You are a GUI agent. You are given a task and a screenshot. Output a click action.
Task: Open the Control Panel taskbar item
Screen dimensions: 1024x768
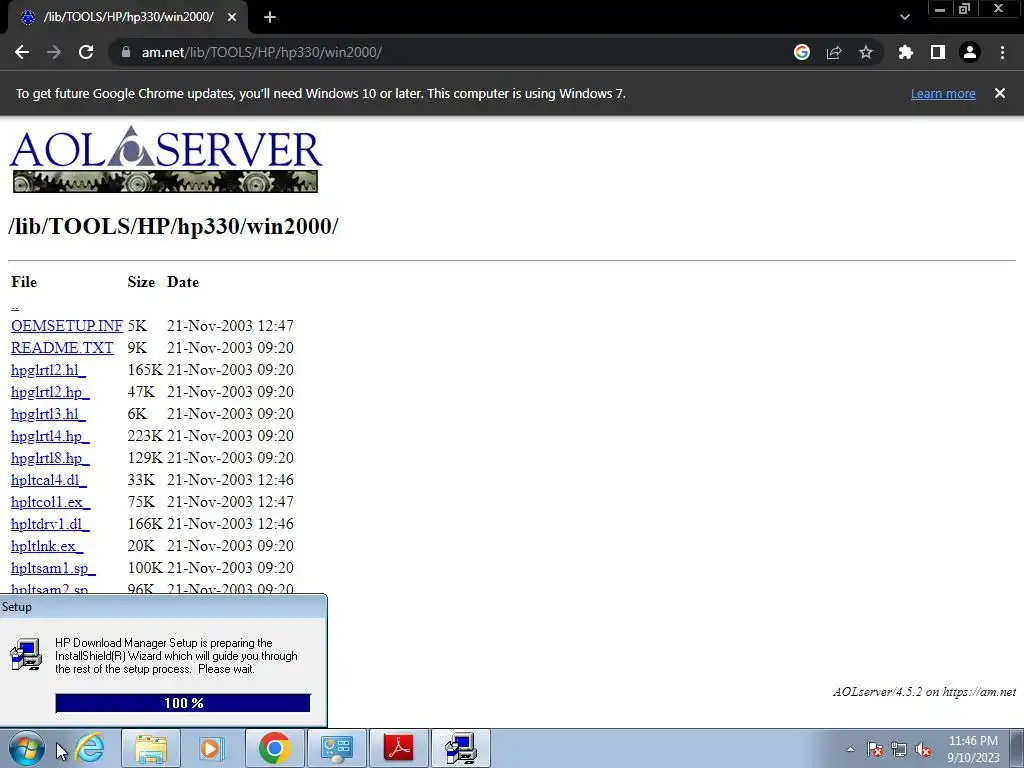(x=336, y=748)
